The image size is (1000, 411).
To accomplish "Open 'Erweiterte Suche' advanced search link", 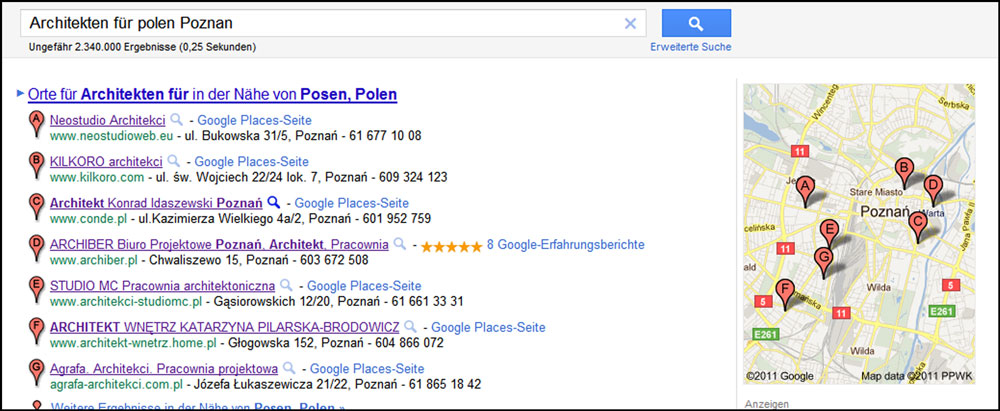I will tap(690, 47).
